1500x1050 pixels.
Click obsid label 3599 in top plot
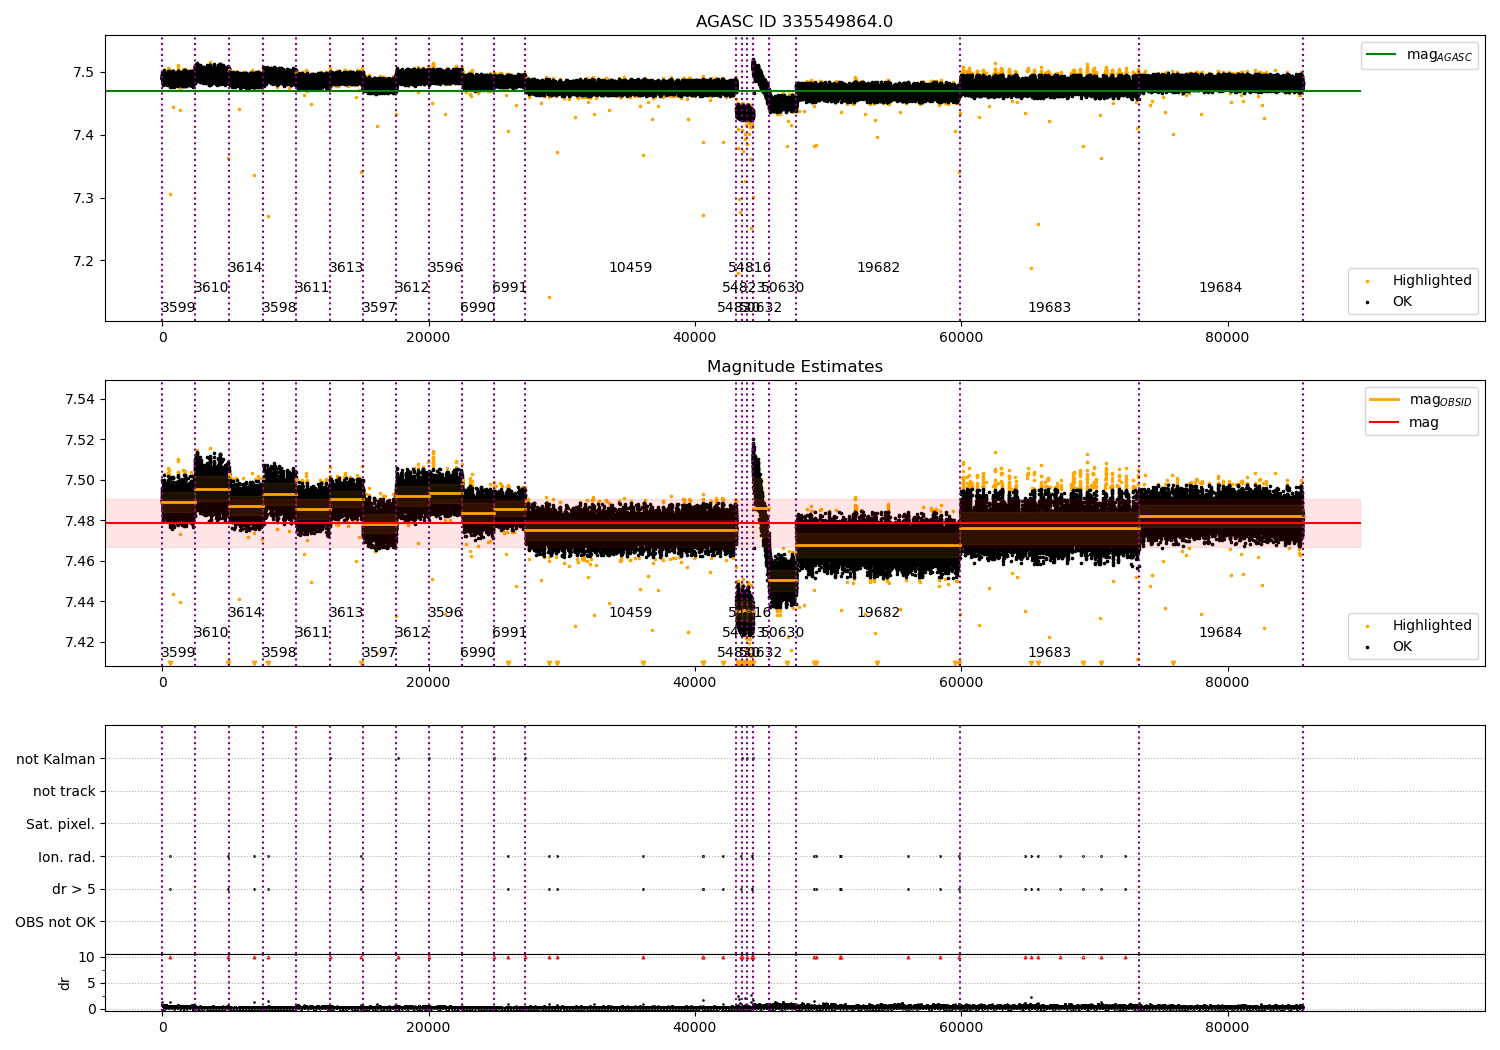[x=178, y=308]
